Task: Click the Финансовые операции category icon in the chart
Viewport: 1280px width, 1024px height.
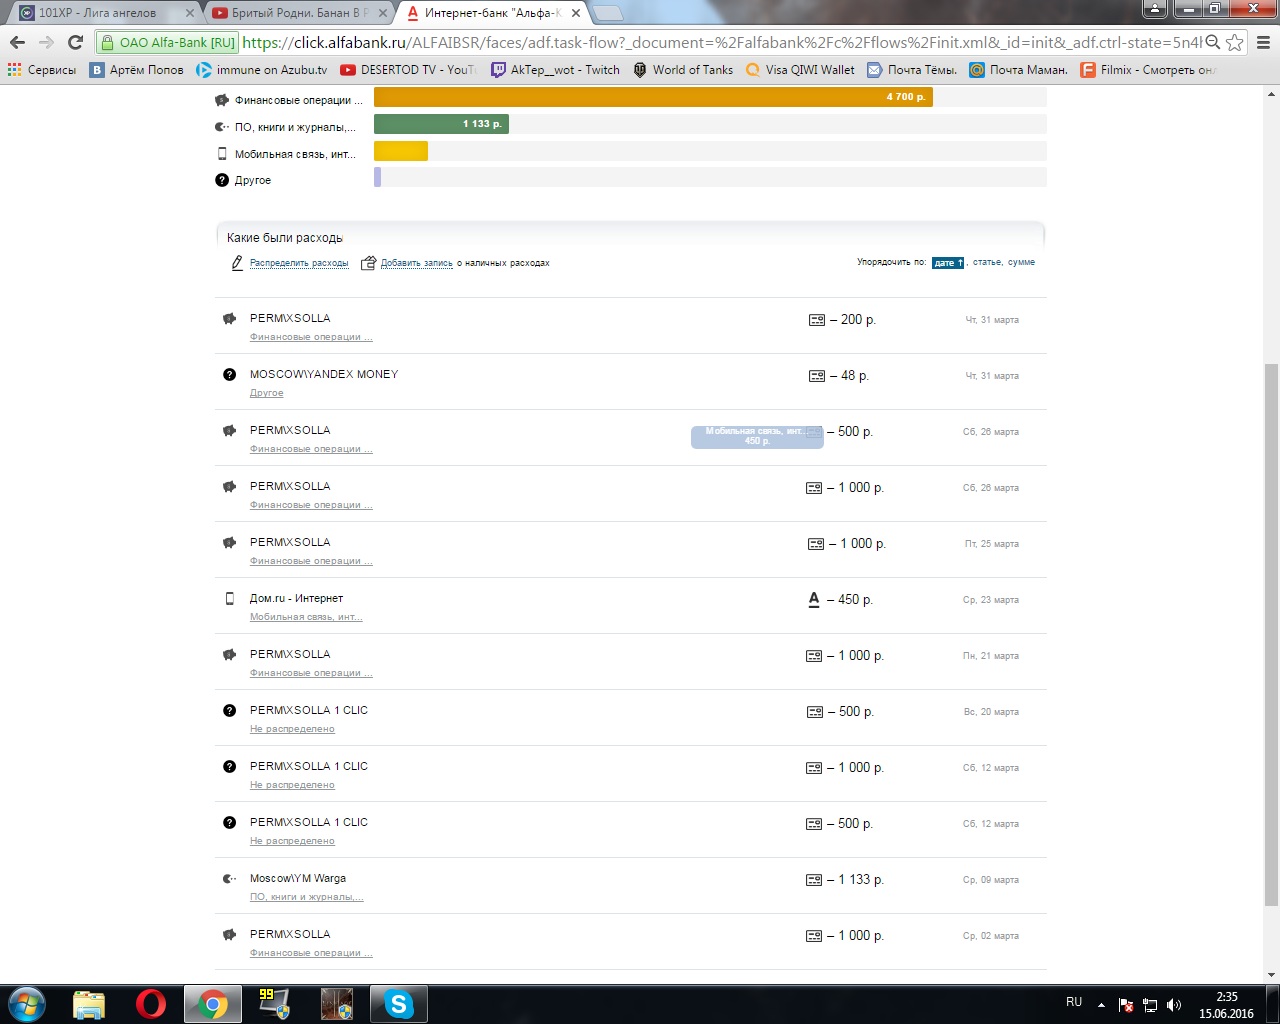Action: coord(222,100)
